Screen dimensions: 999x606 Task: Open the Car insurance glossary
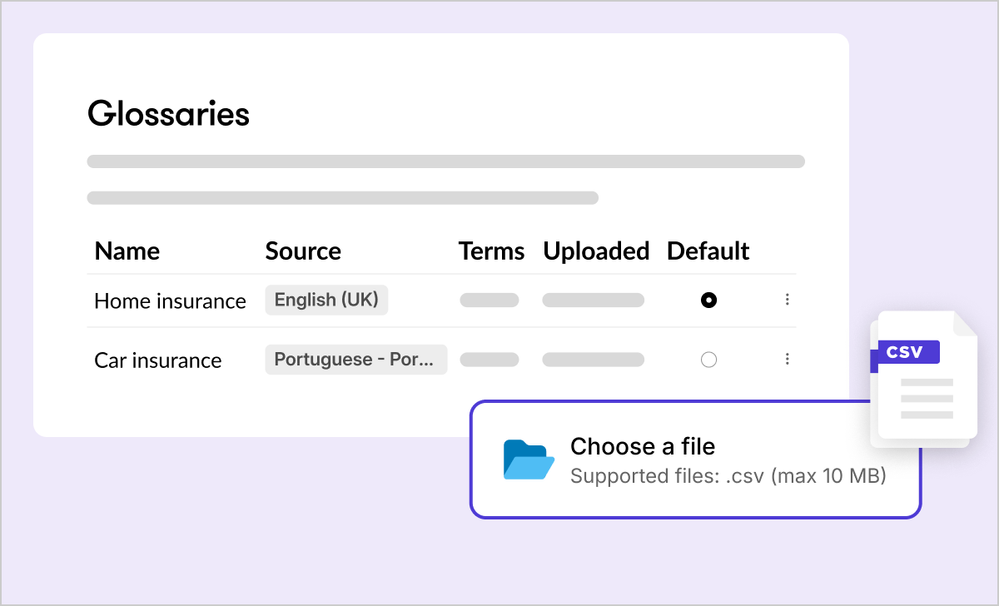tap(158, 361)
